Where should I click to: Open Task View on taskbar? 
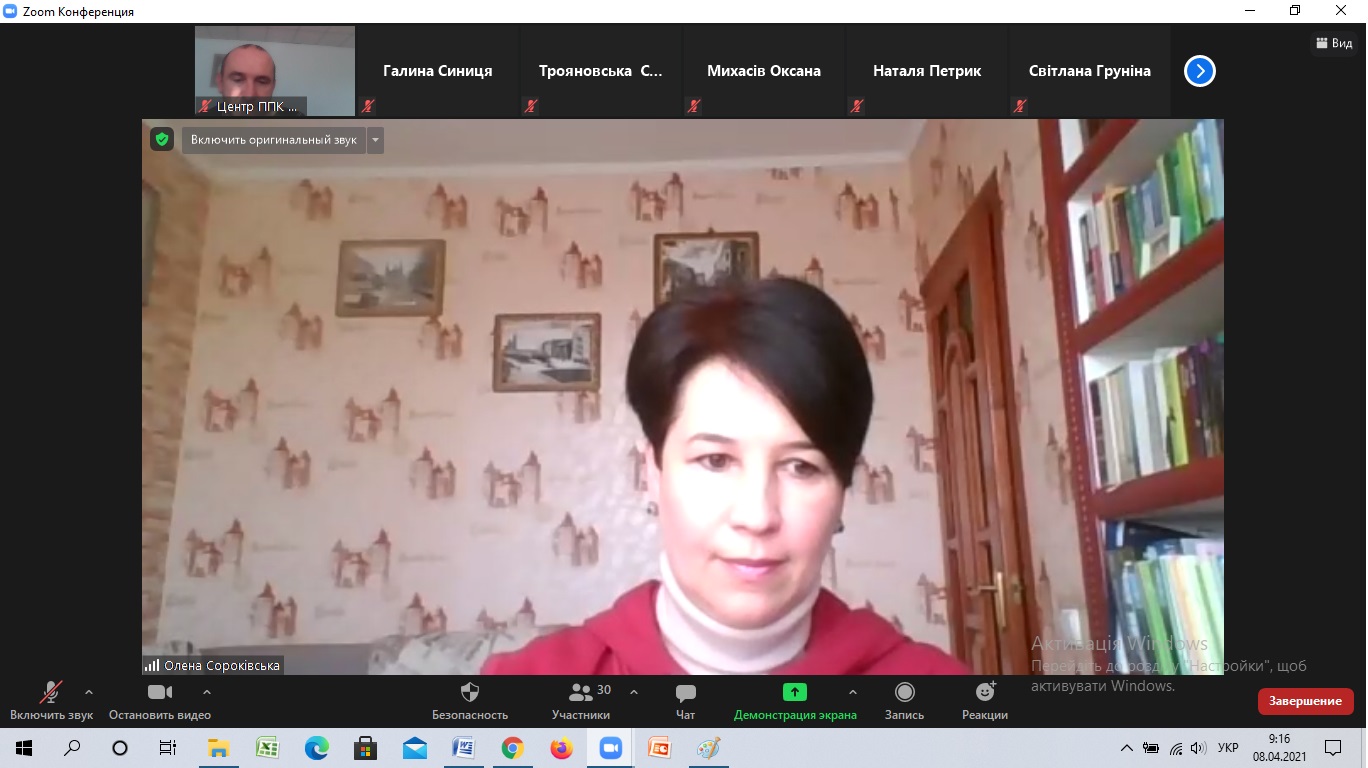[168, 748]
